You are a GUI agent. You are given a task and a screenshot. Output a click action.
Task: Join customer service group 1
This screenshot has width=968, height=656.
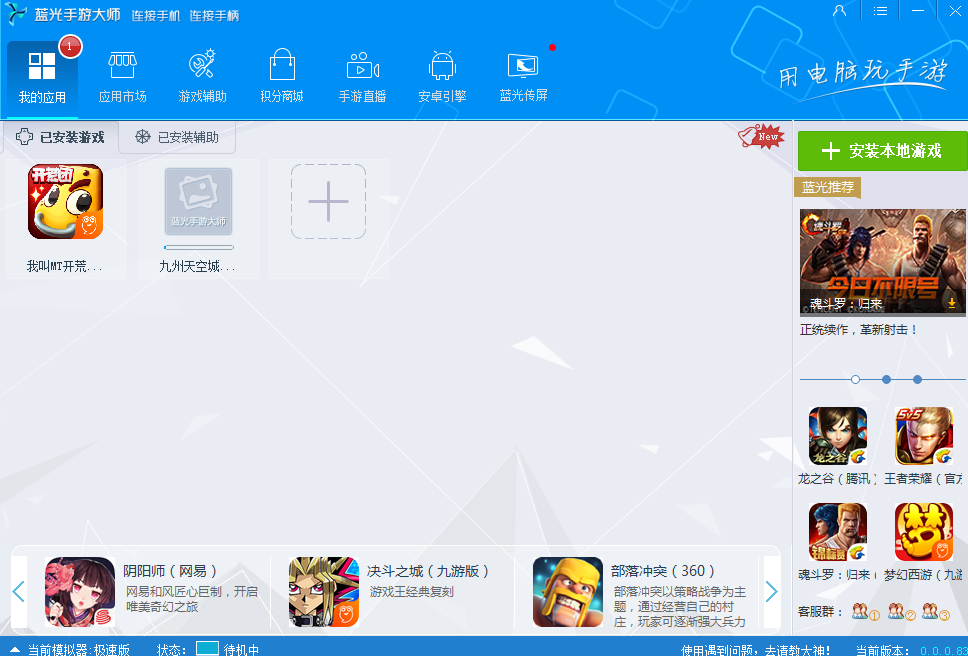tap(865, 612)
